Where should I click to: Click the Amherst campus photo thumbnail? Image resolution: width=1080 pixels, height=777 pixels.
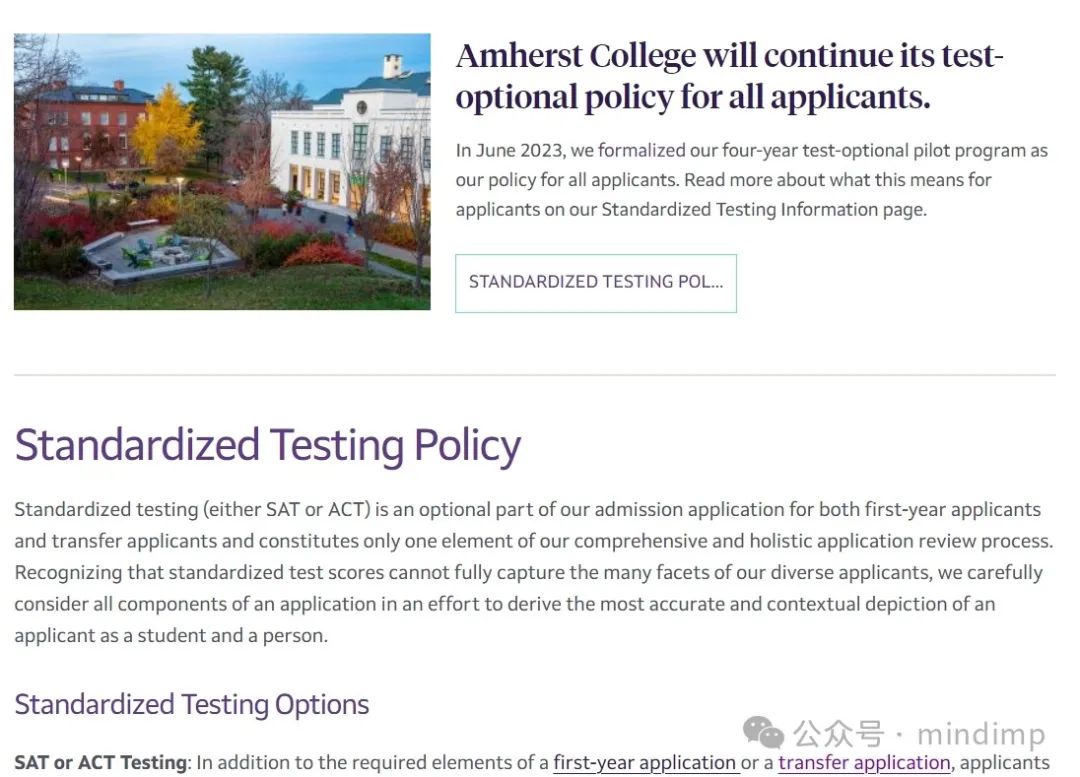[222, 172]
